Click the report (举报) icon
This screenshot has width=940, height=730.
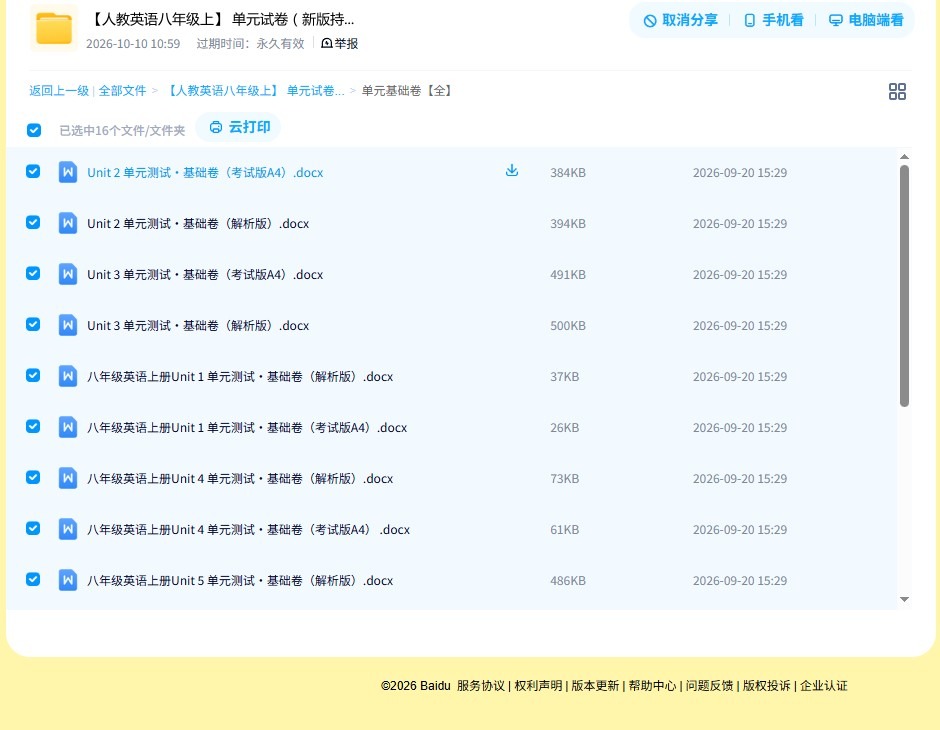(x=327, y=43)
